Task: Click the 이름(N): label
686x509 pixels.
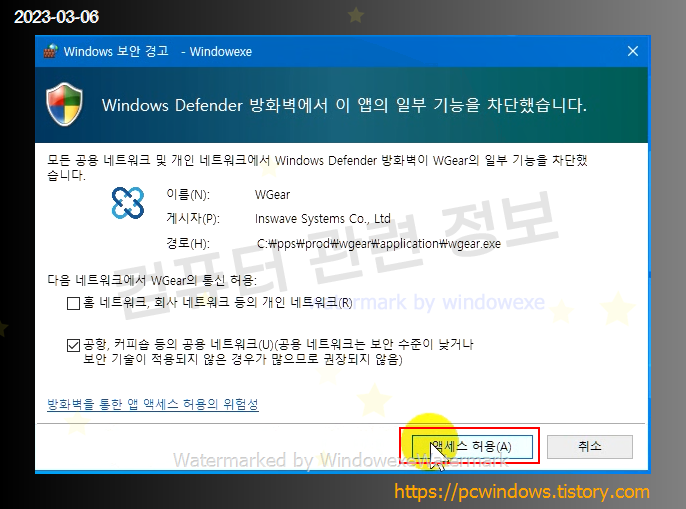Action: click(188, 194)
